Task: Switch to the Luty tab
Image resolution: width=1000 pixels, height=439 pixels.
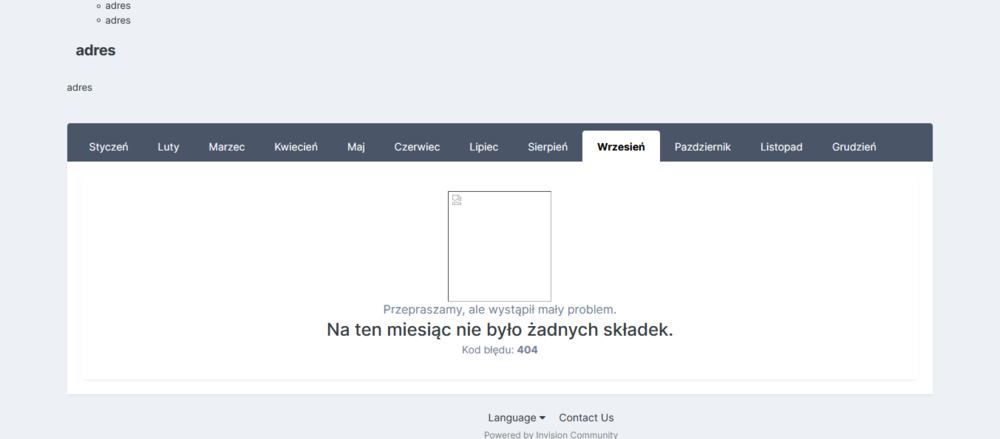Action: [x=168, y=147]
